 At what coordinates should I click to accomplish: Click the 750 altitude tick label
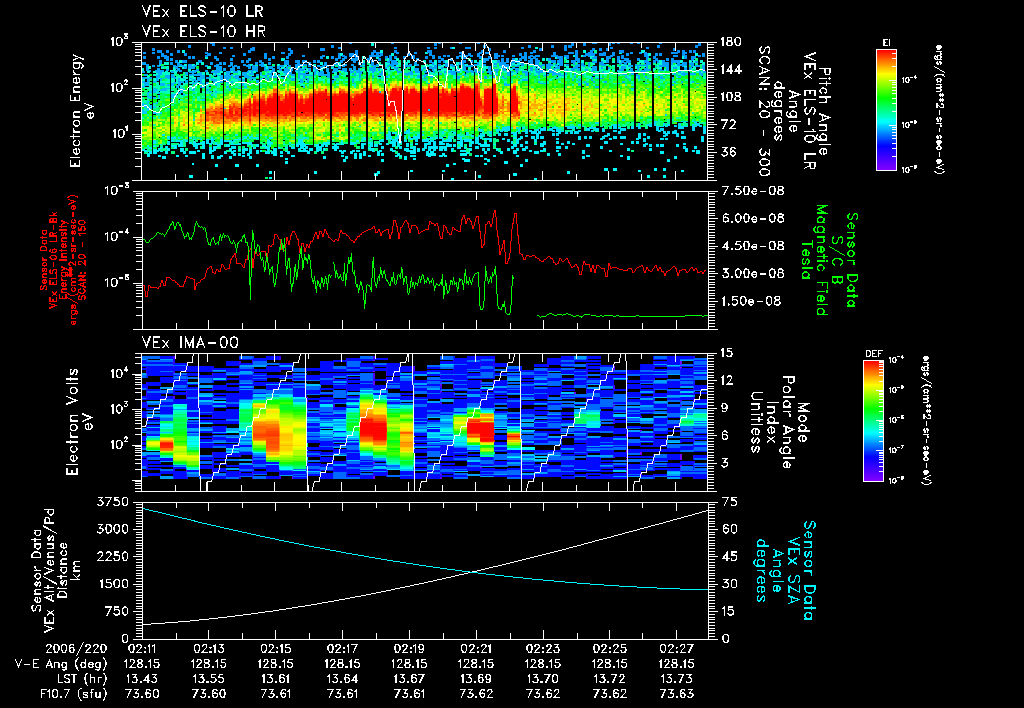(x=118, y=611)
